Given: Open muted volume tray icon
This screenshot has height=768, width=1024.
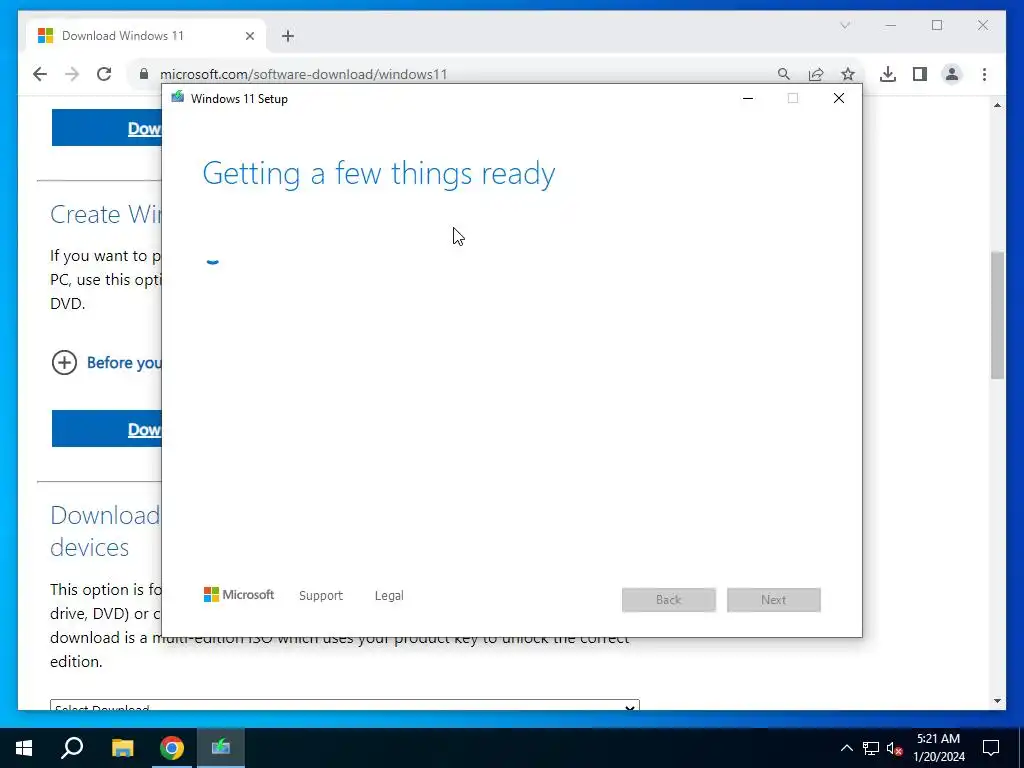Looking at the screenshot, I should pos(895,748).
